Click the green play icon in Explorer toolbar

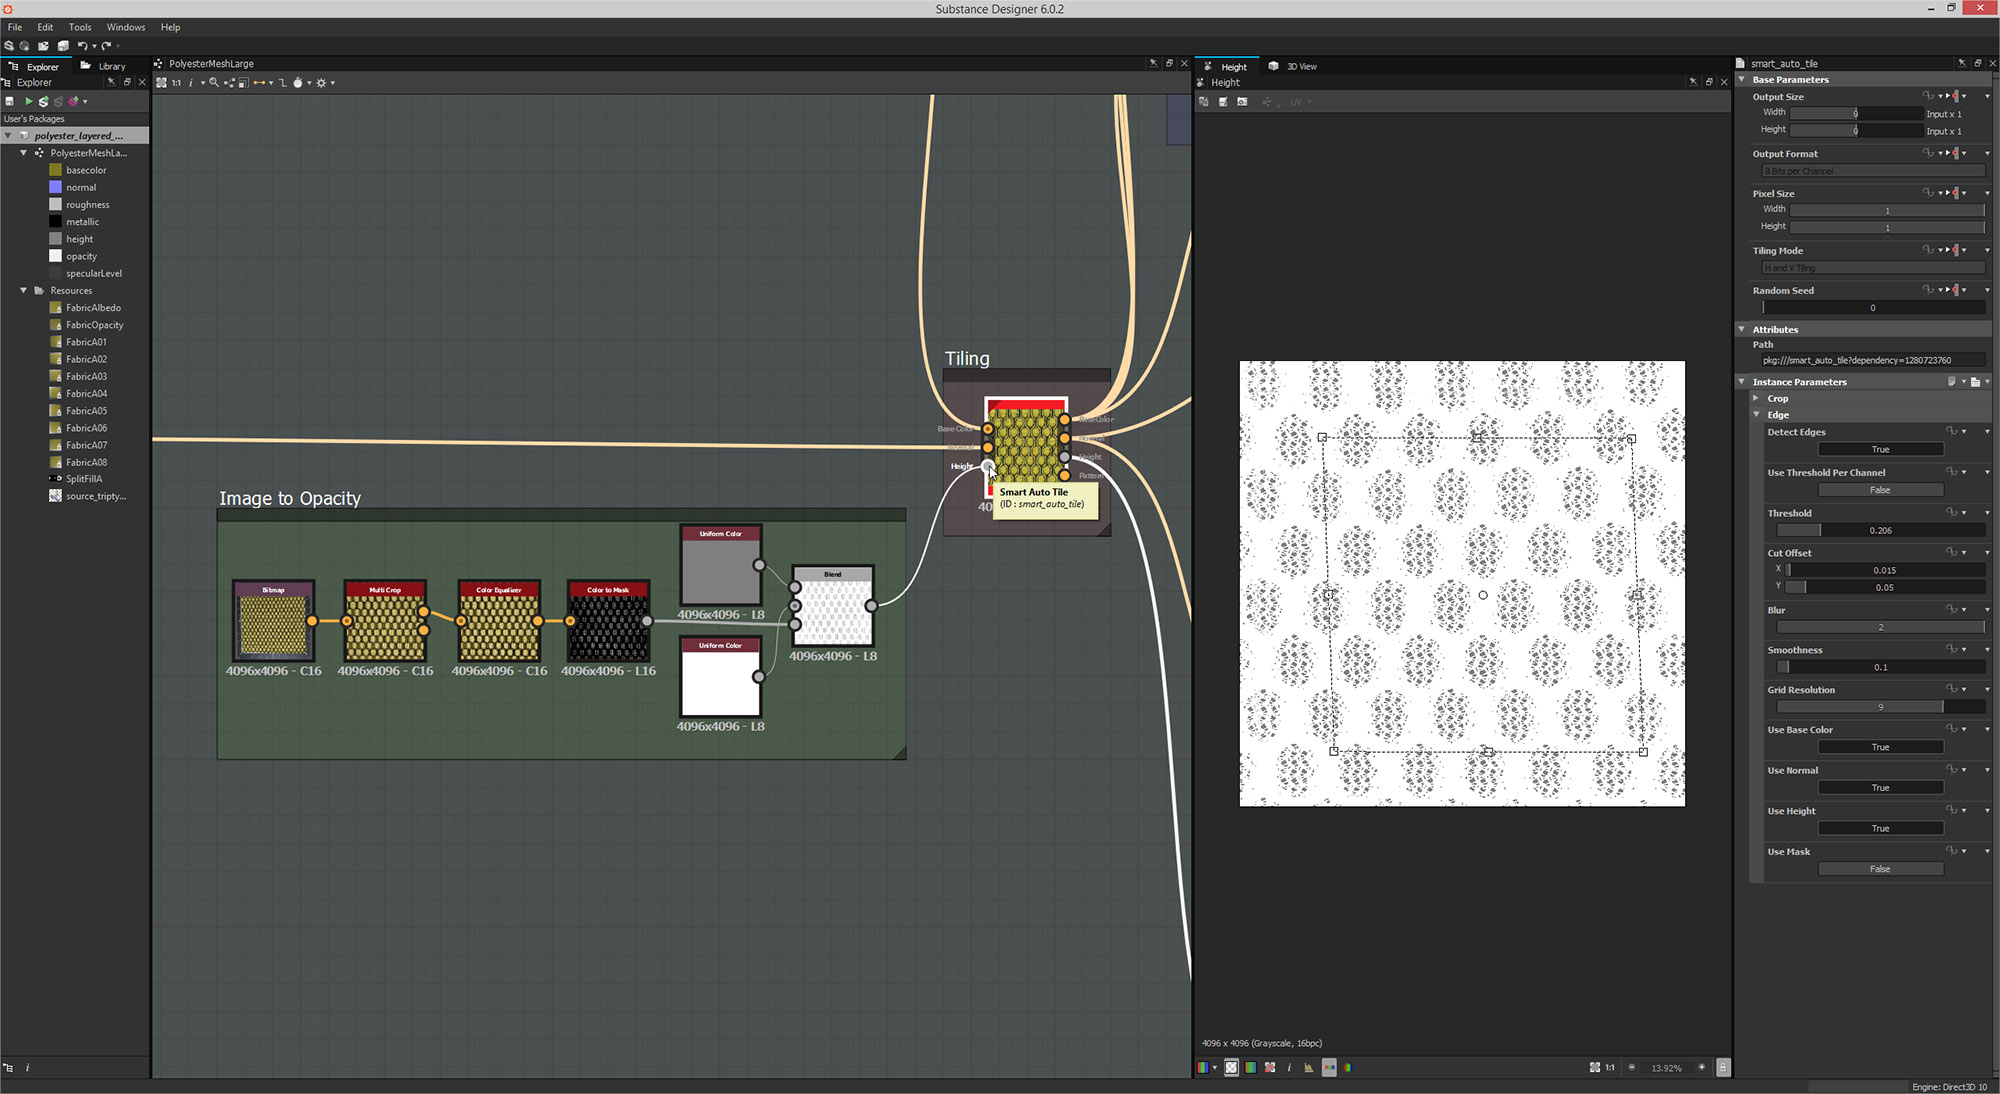(29, 101)
